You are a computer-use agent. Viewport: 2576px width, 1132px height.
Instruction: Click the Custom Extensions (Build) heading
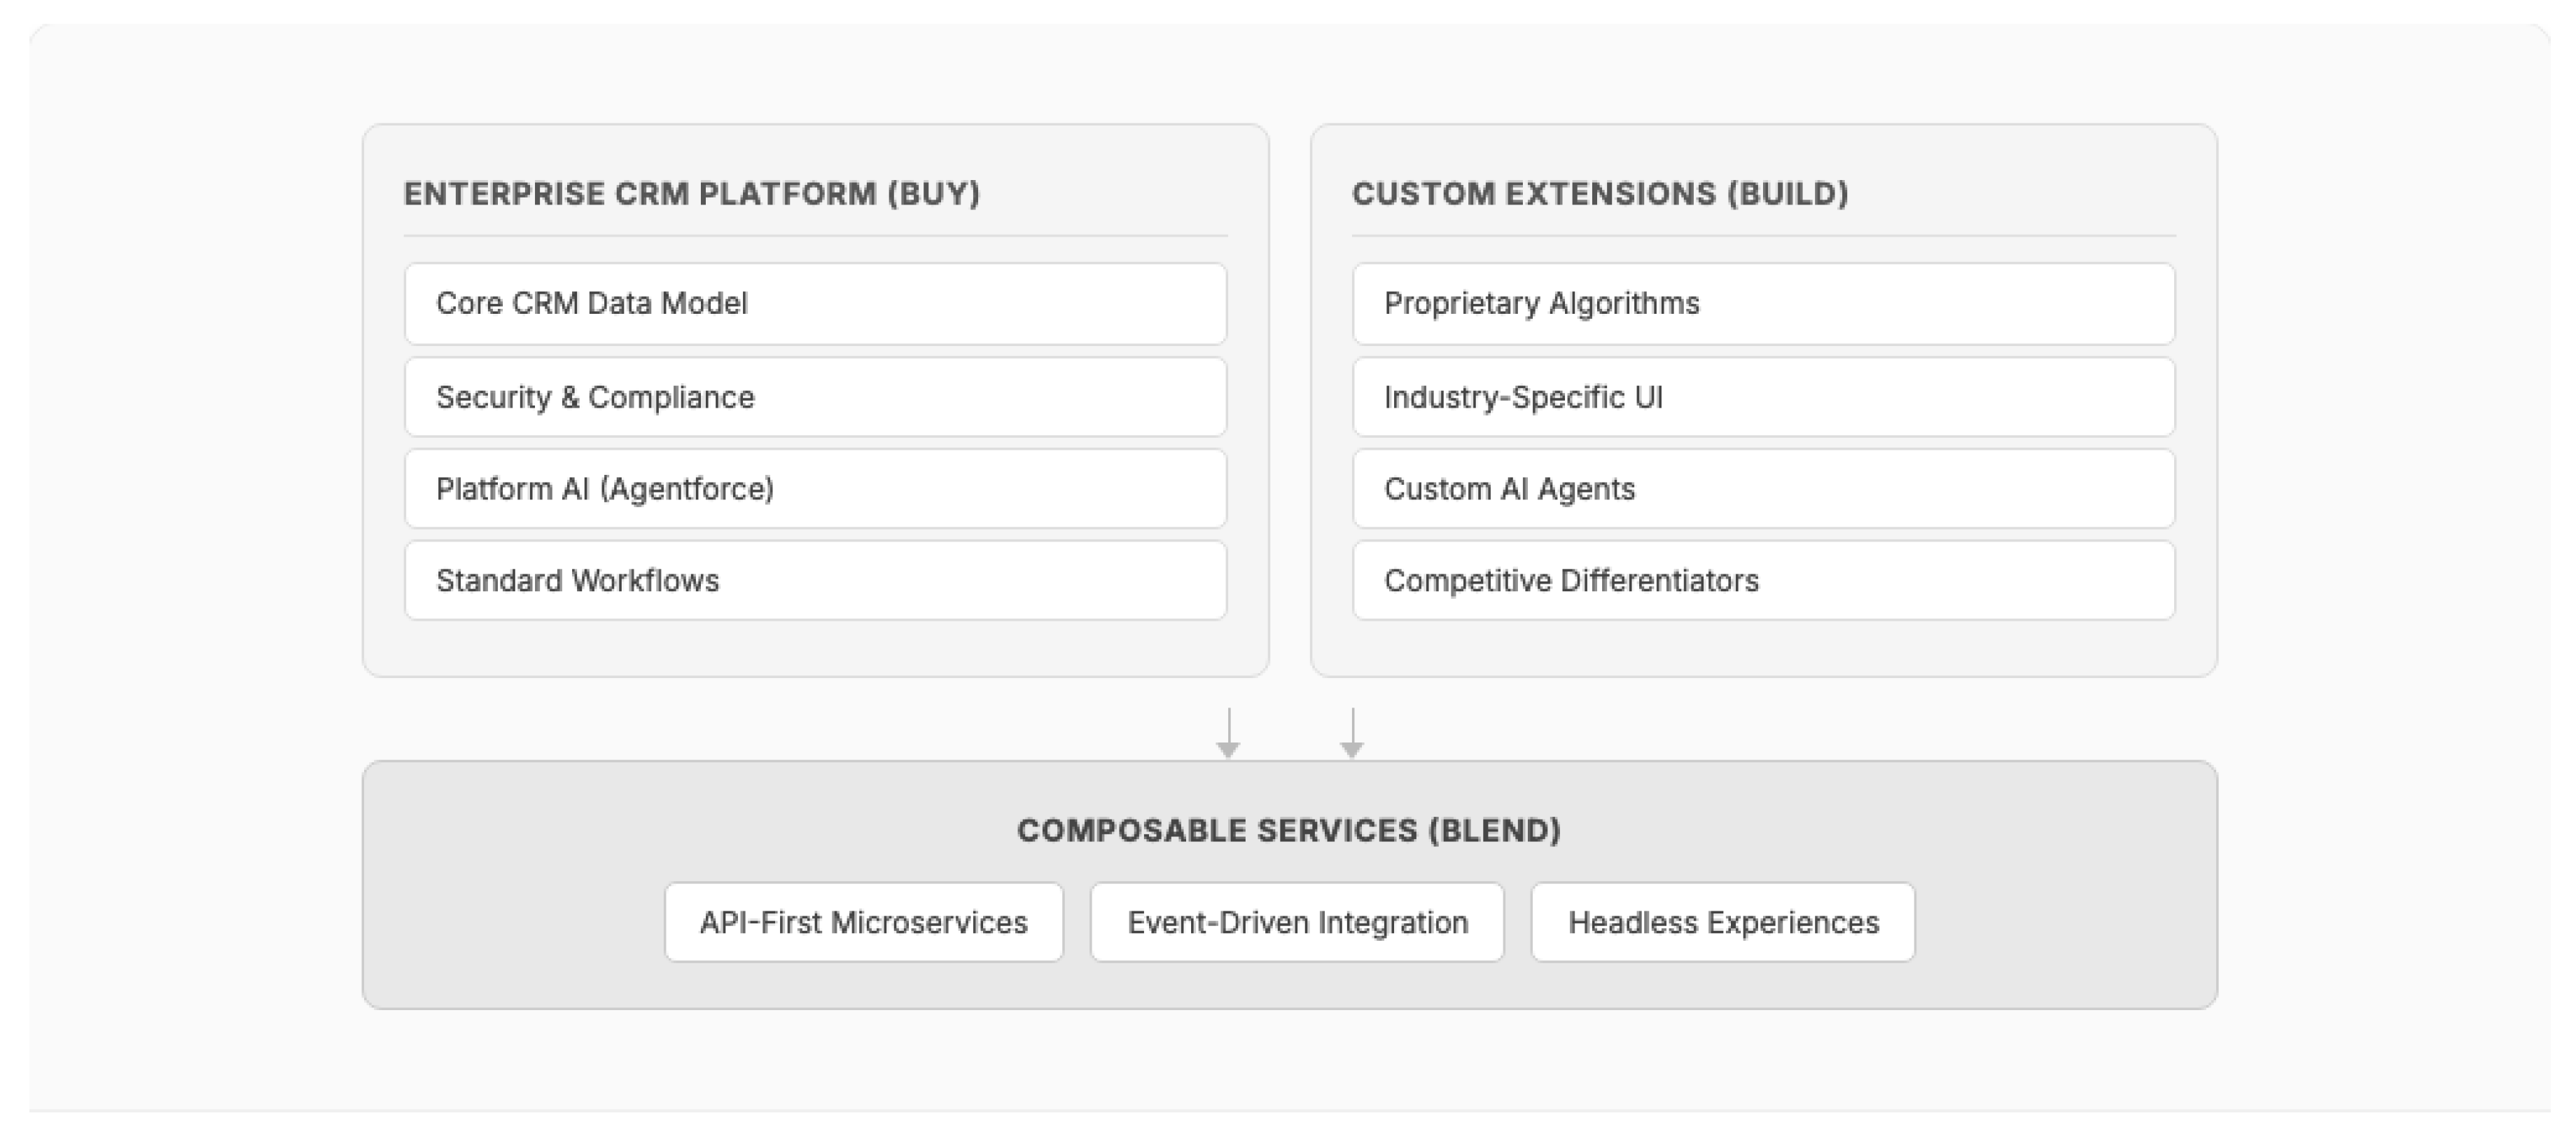1600,193
